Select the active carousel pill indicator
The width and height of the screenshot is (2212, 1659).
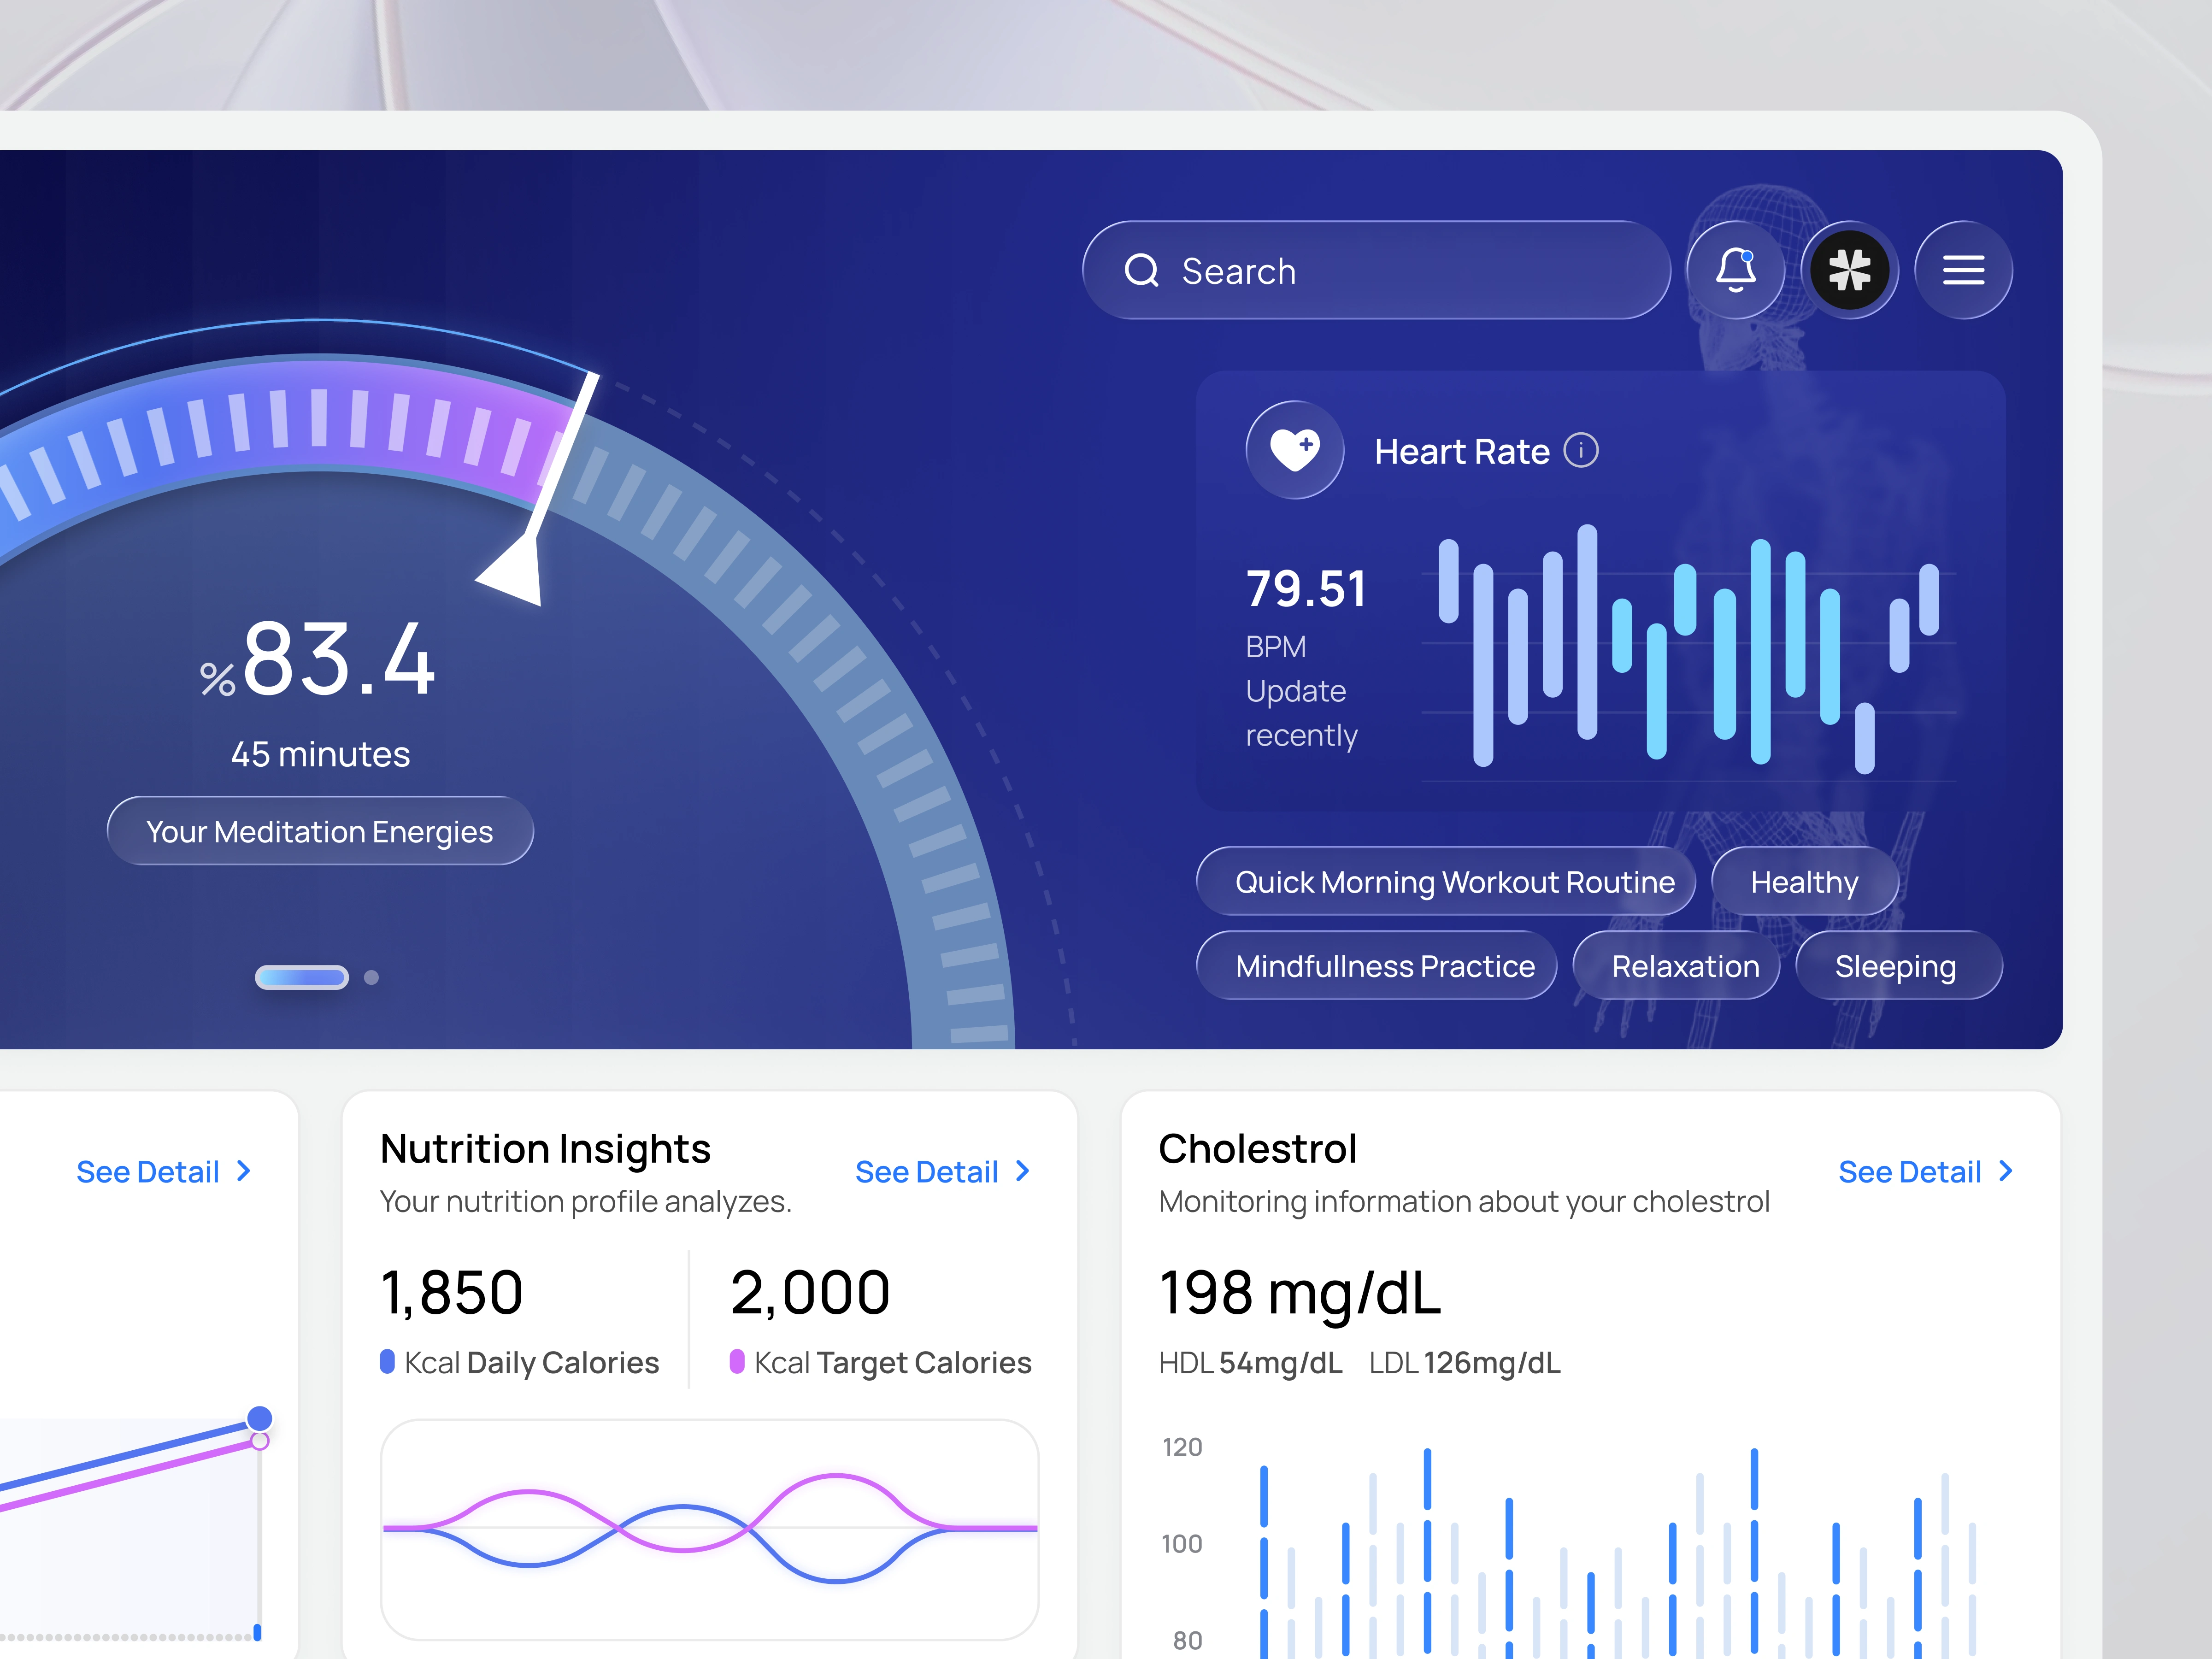point(301,977)
